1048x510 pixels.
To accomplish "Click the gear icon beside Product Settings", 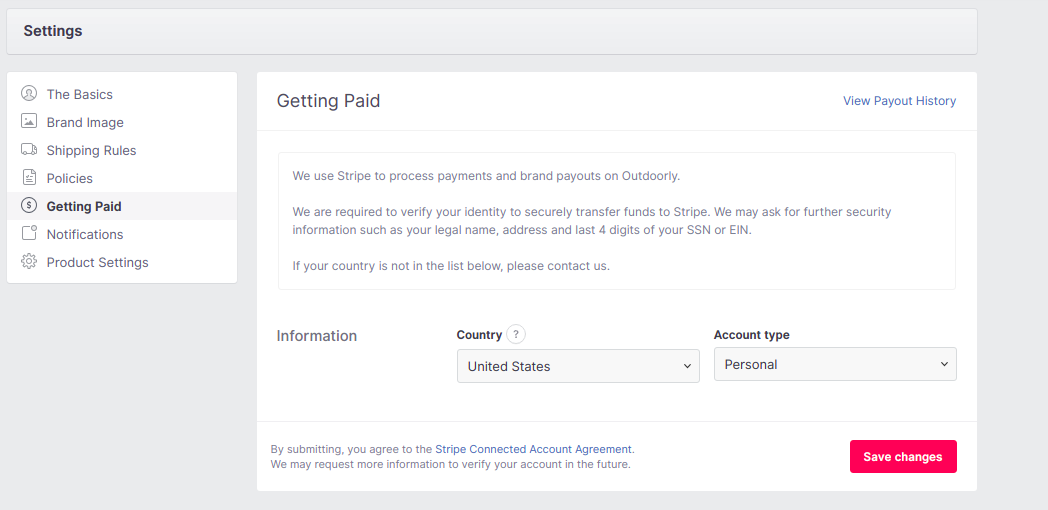I will click(29, 262).
